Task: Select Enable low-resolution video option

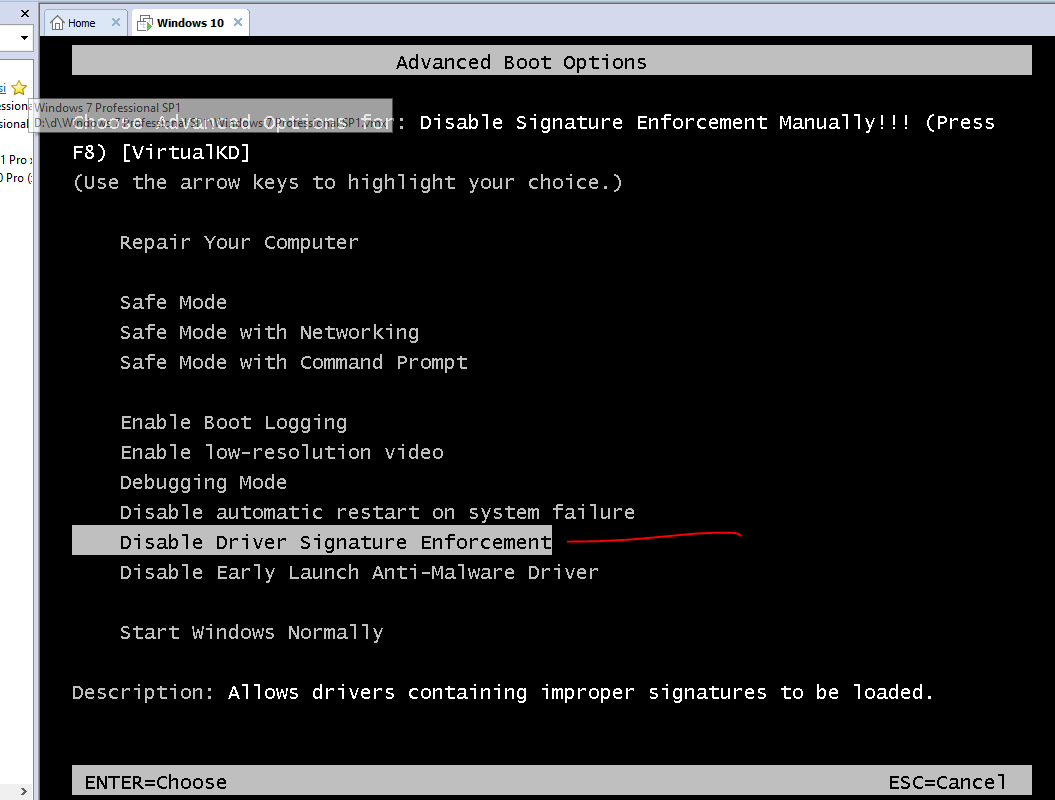Action: click(x=281, y=453)
